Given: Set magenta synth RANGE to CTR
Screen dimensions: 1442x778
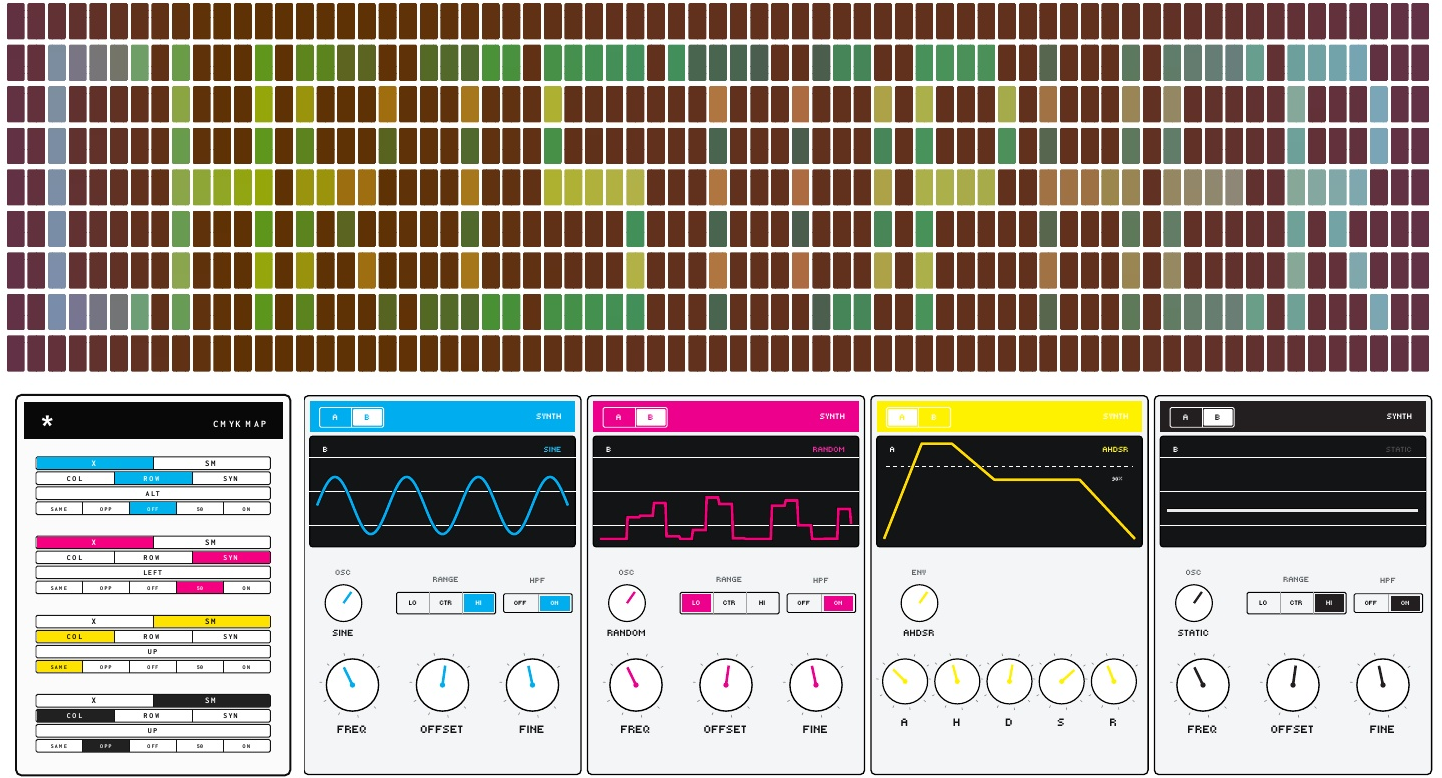Looking at the screenshot, I should point(729,603).
